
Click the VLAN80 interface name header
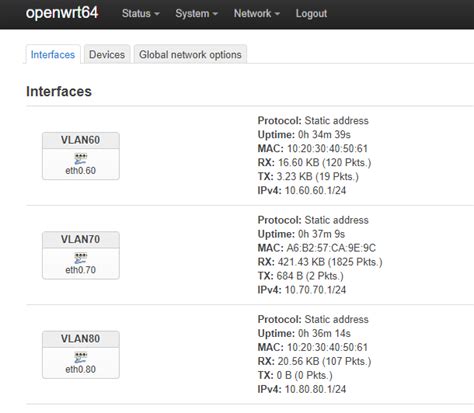[x=81, y=339]
